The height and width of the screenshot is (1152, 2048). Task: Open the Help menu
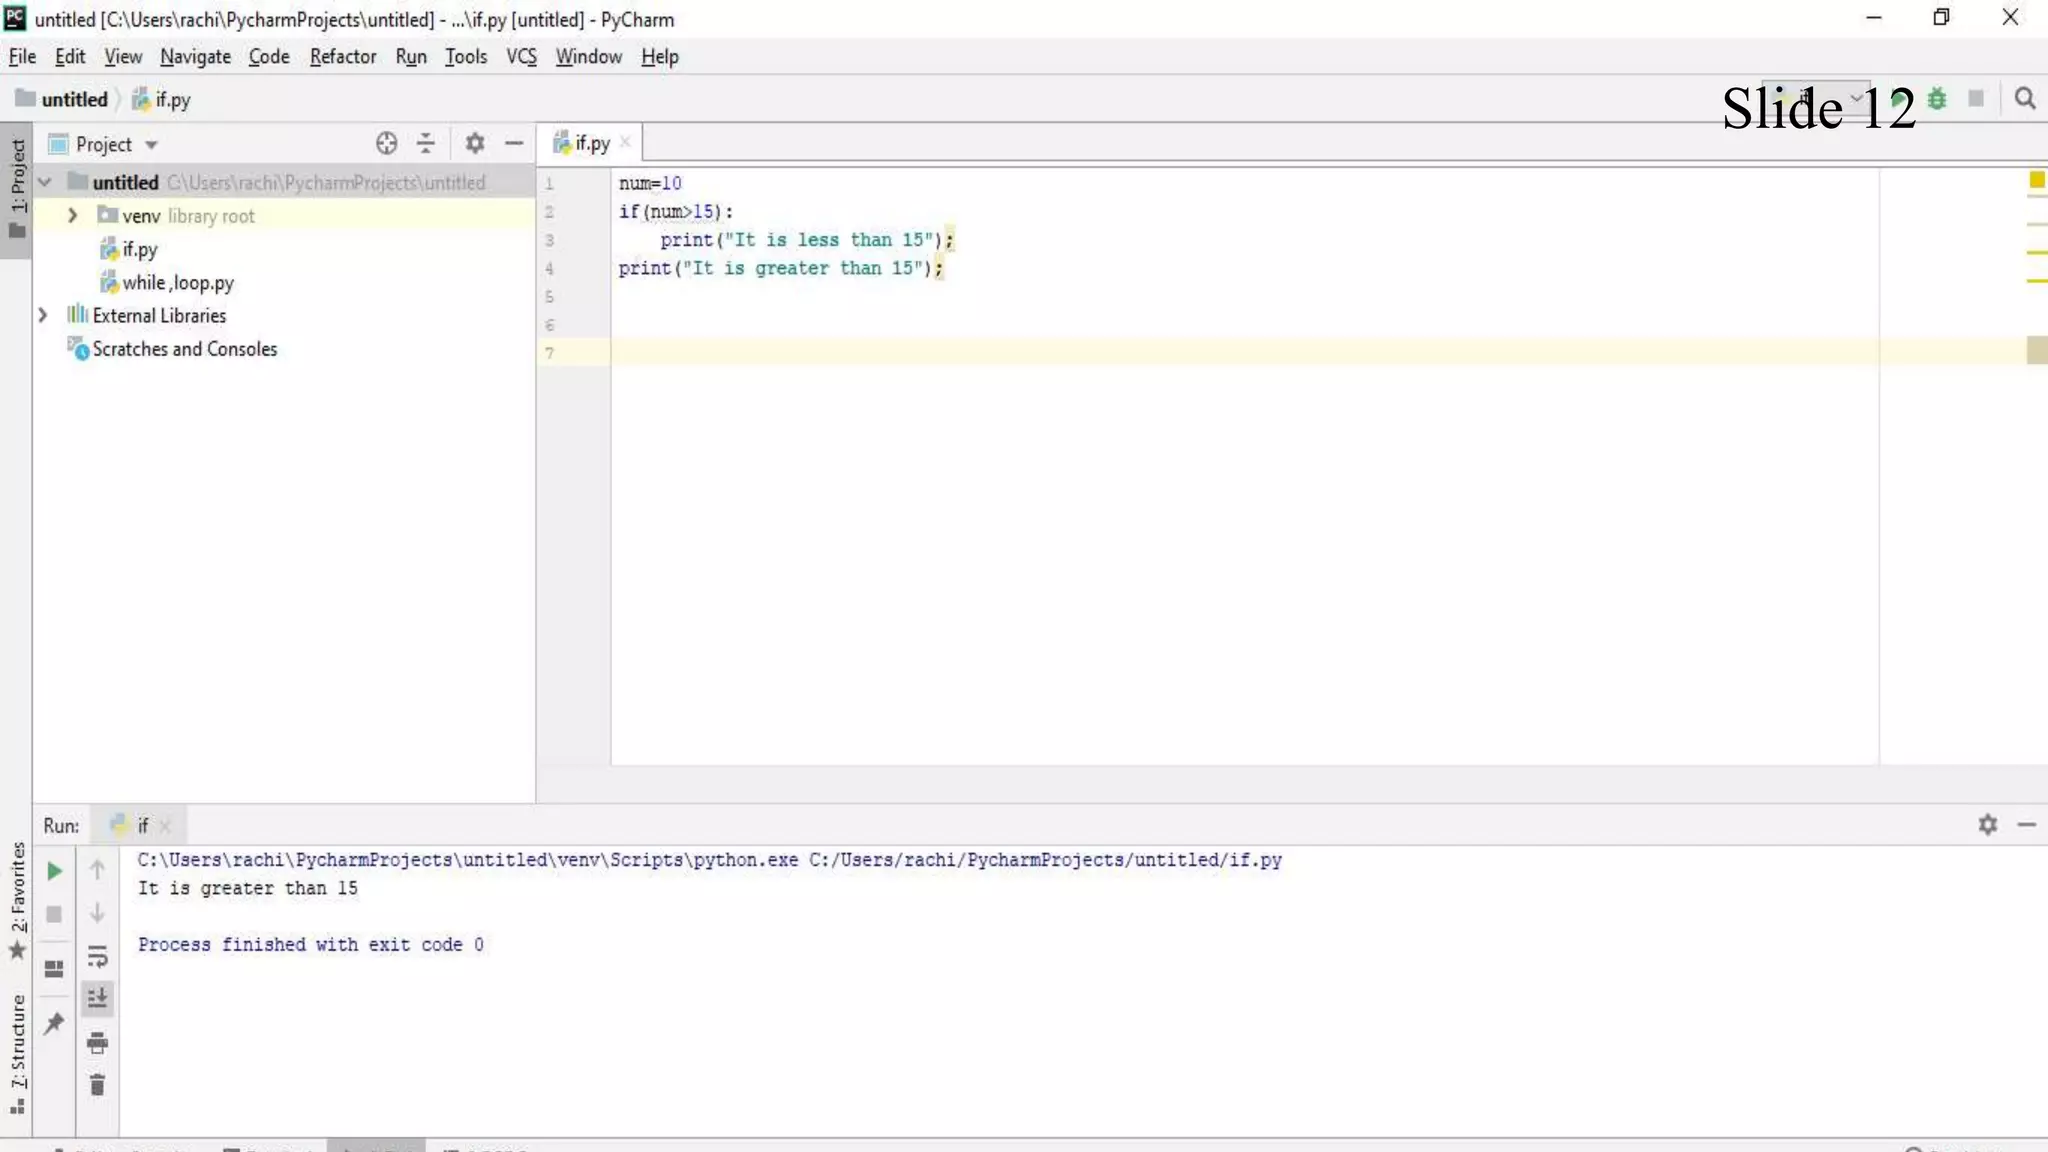660,57
